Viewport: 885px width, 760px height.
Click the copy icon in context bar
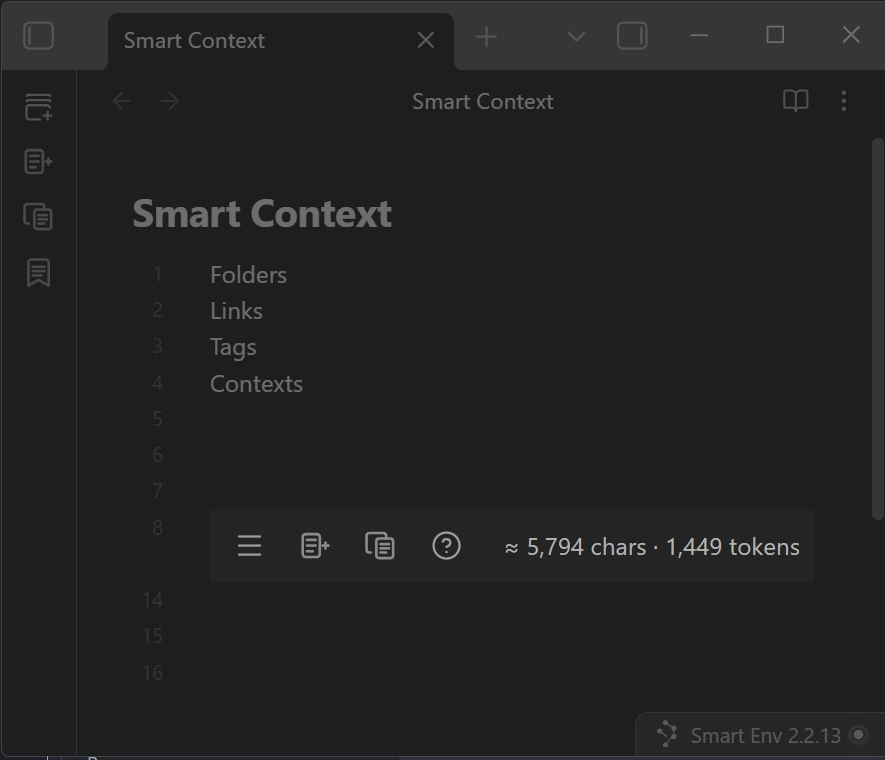click(x=380, y=546)
